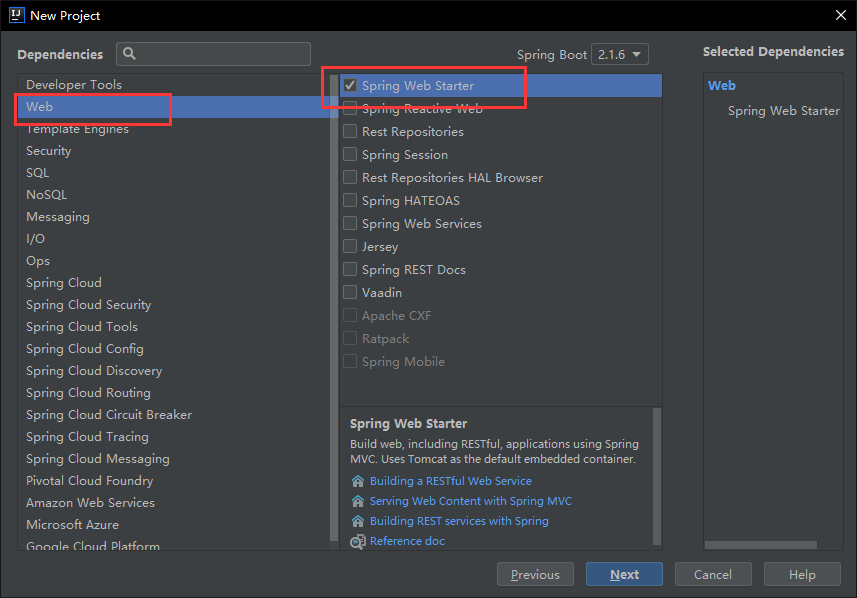Image resolution: width=857 pixels, height=598 pixels.
Task: Click the description panel vertical scrollbar
Action: coord(657,470)
